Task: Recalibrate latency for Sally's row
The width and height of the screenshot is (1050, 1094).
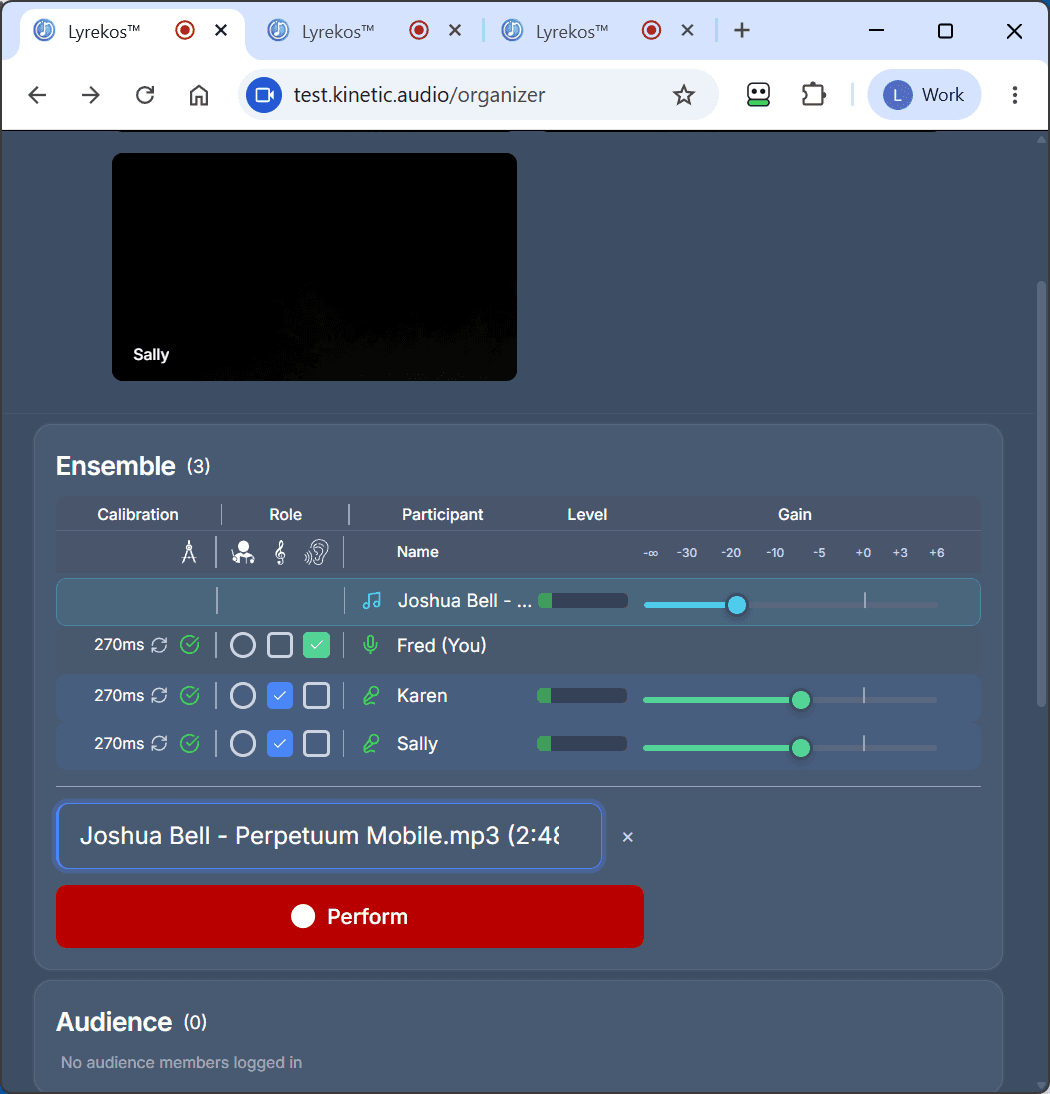Action: pyautogui.click(x=160, y=744)
